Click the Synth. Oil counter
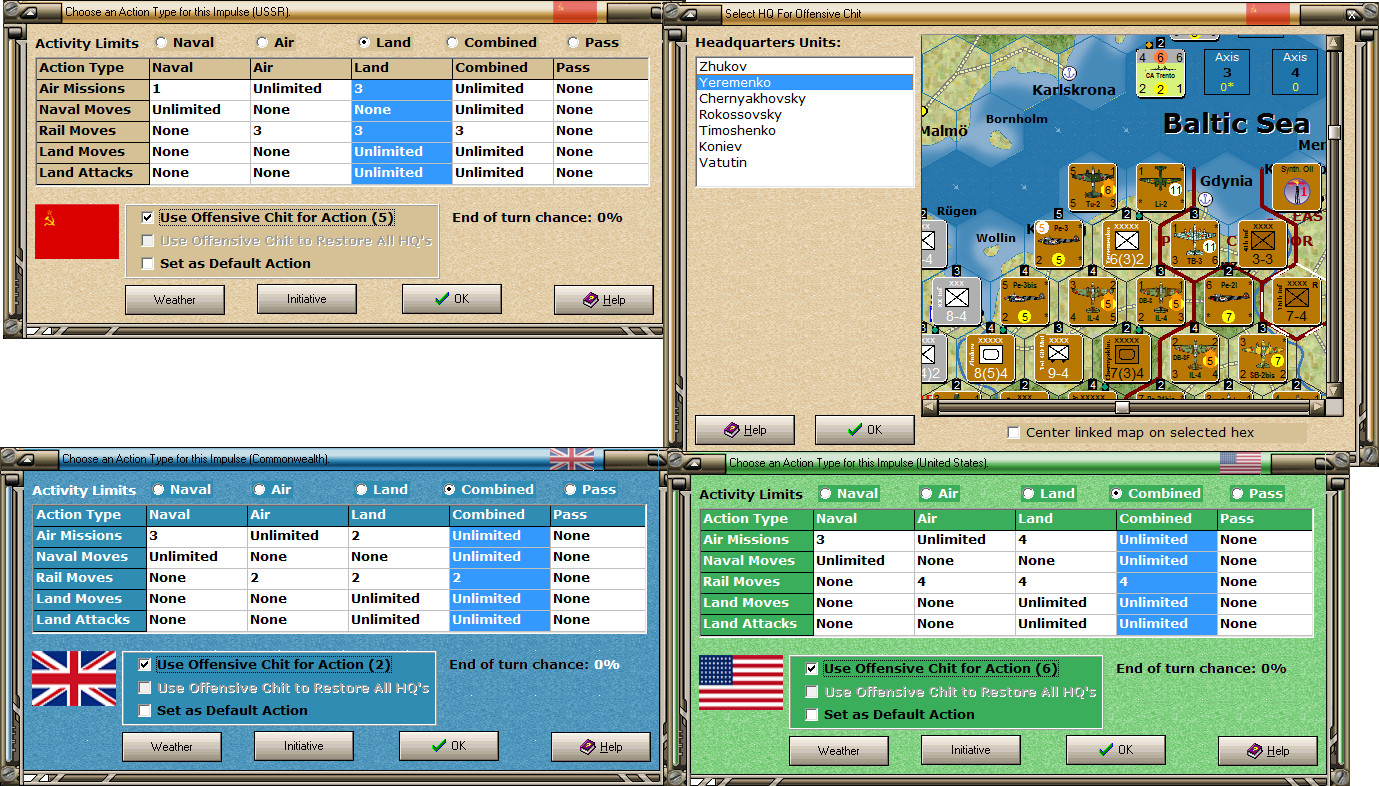 click(1297, 188)
